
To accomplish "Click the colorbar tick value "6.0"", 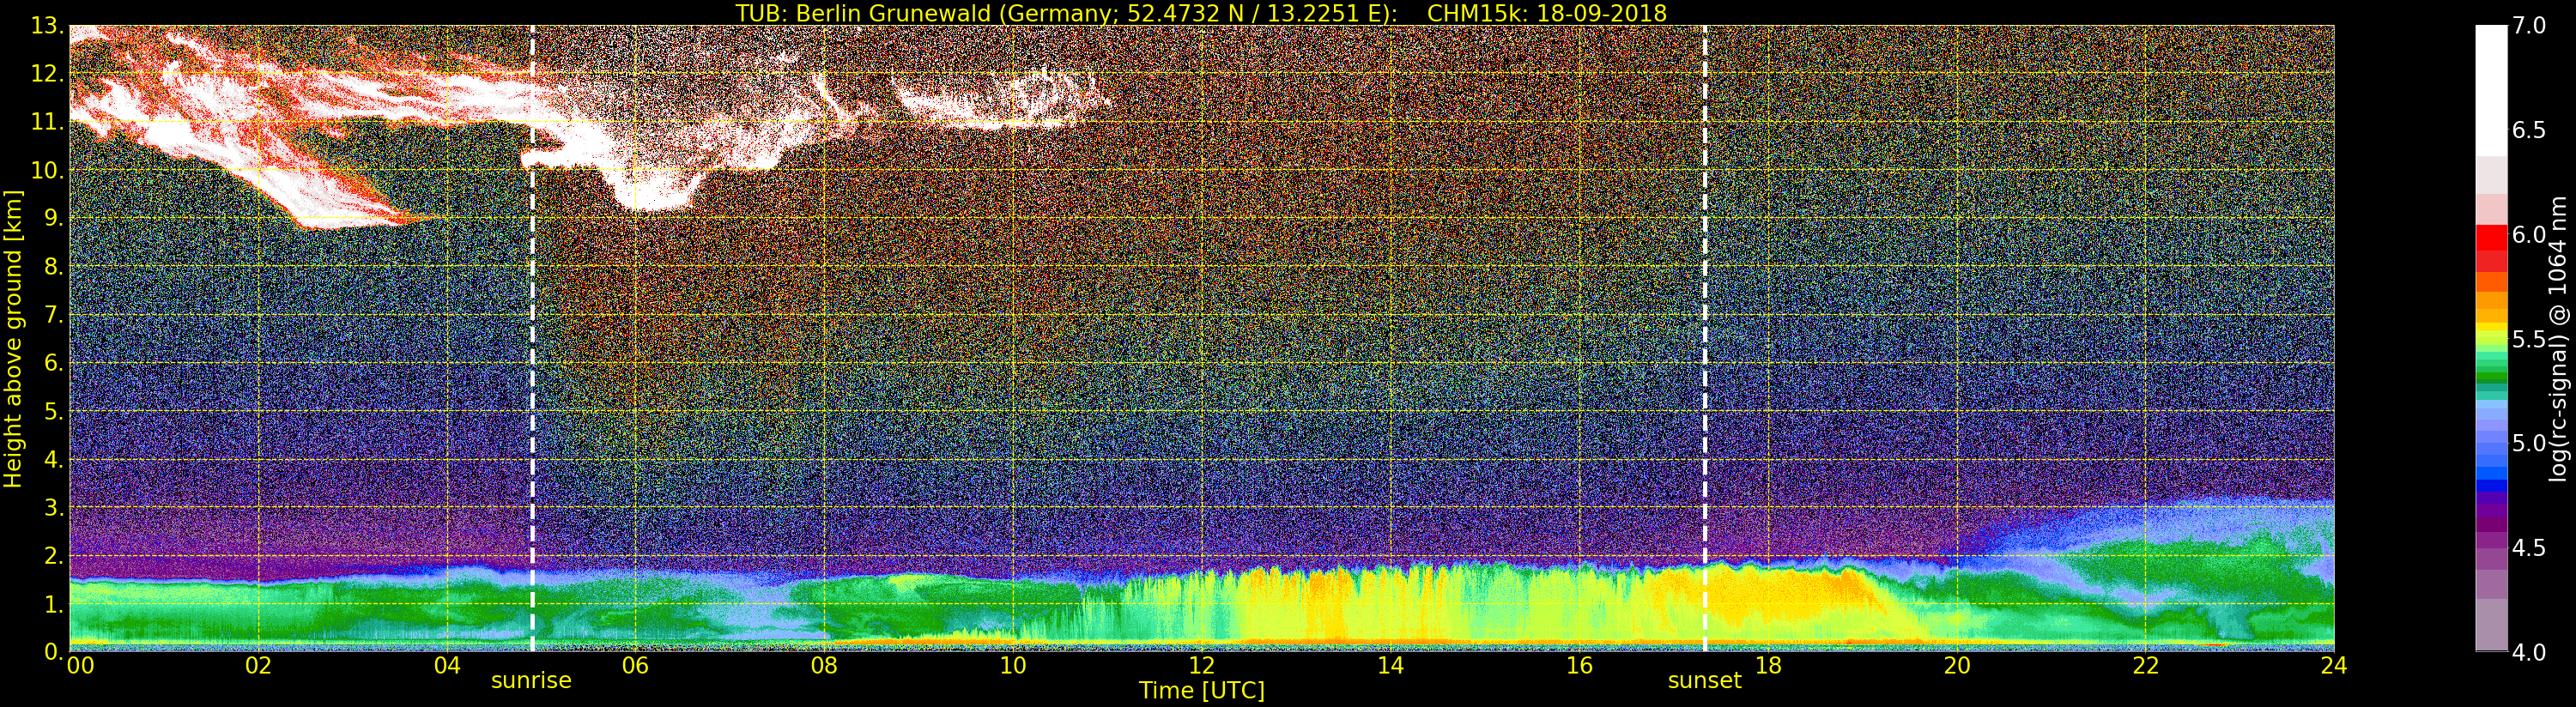I will [x=2529, y=234].
